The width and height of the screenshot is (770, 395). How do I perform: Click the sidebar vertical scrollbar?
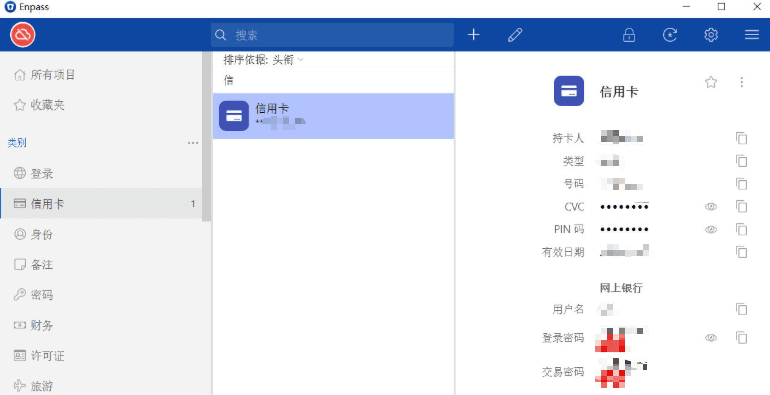tap(206, 136)
